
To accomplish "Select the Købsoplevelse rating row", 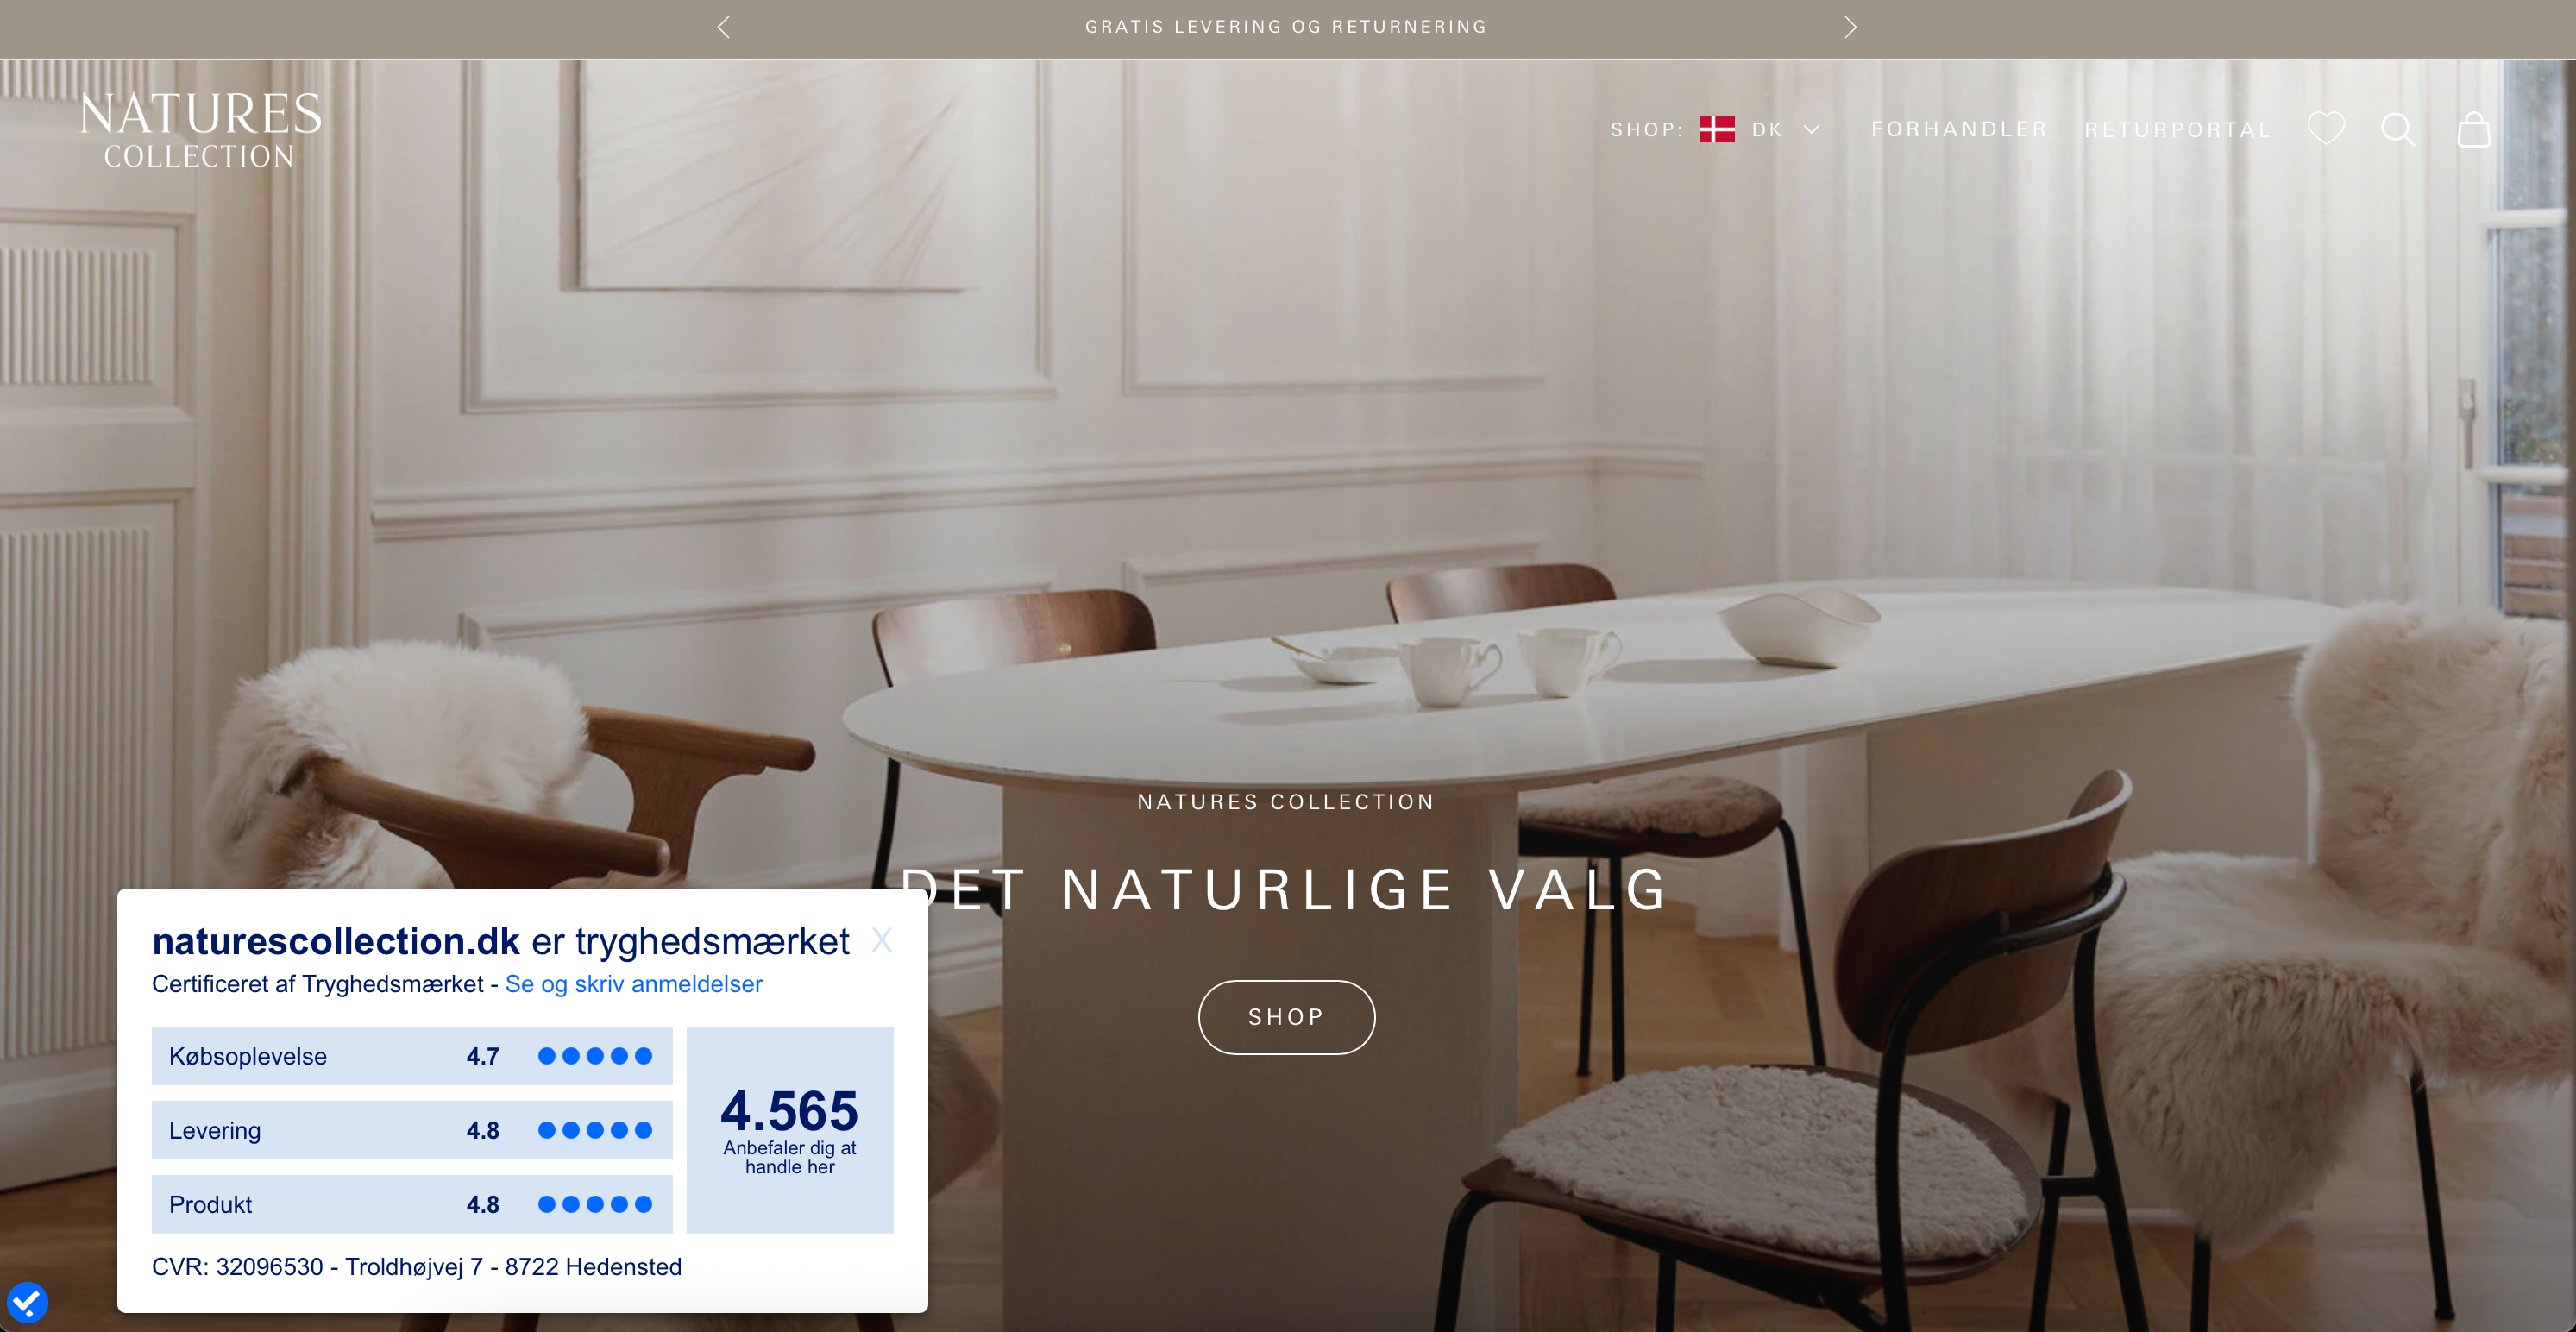I will 412,1056.
